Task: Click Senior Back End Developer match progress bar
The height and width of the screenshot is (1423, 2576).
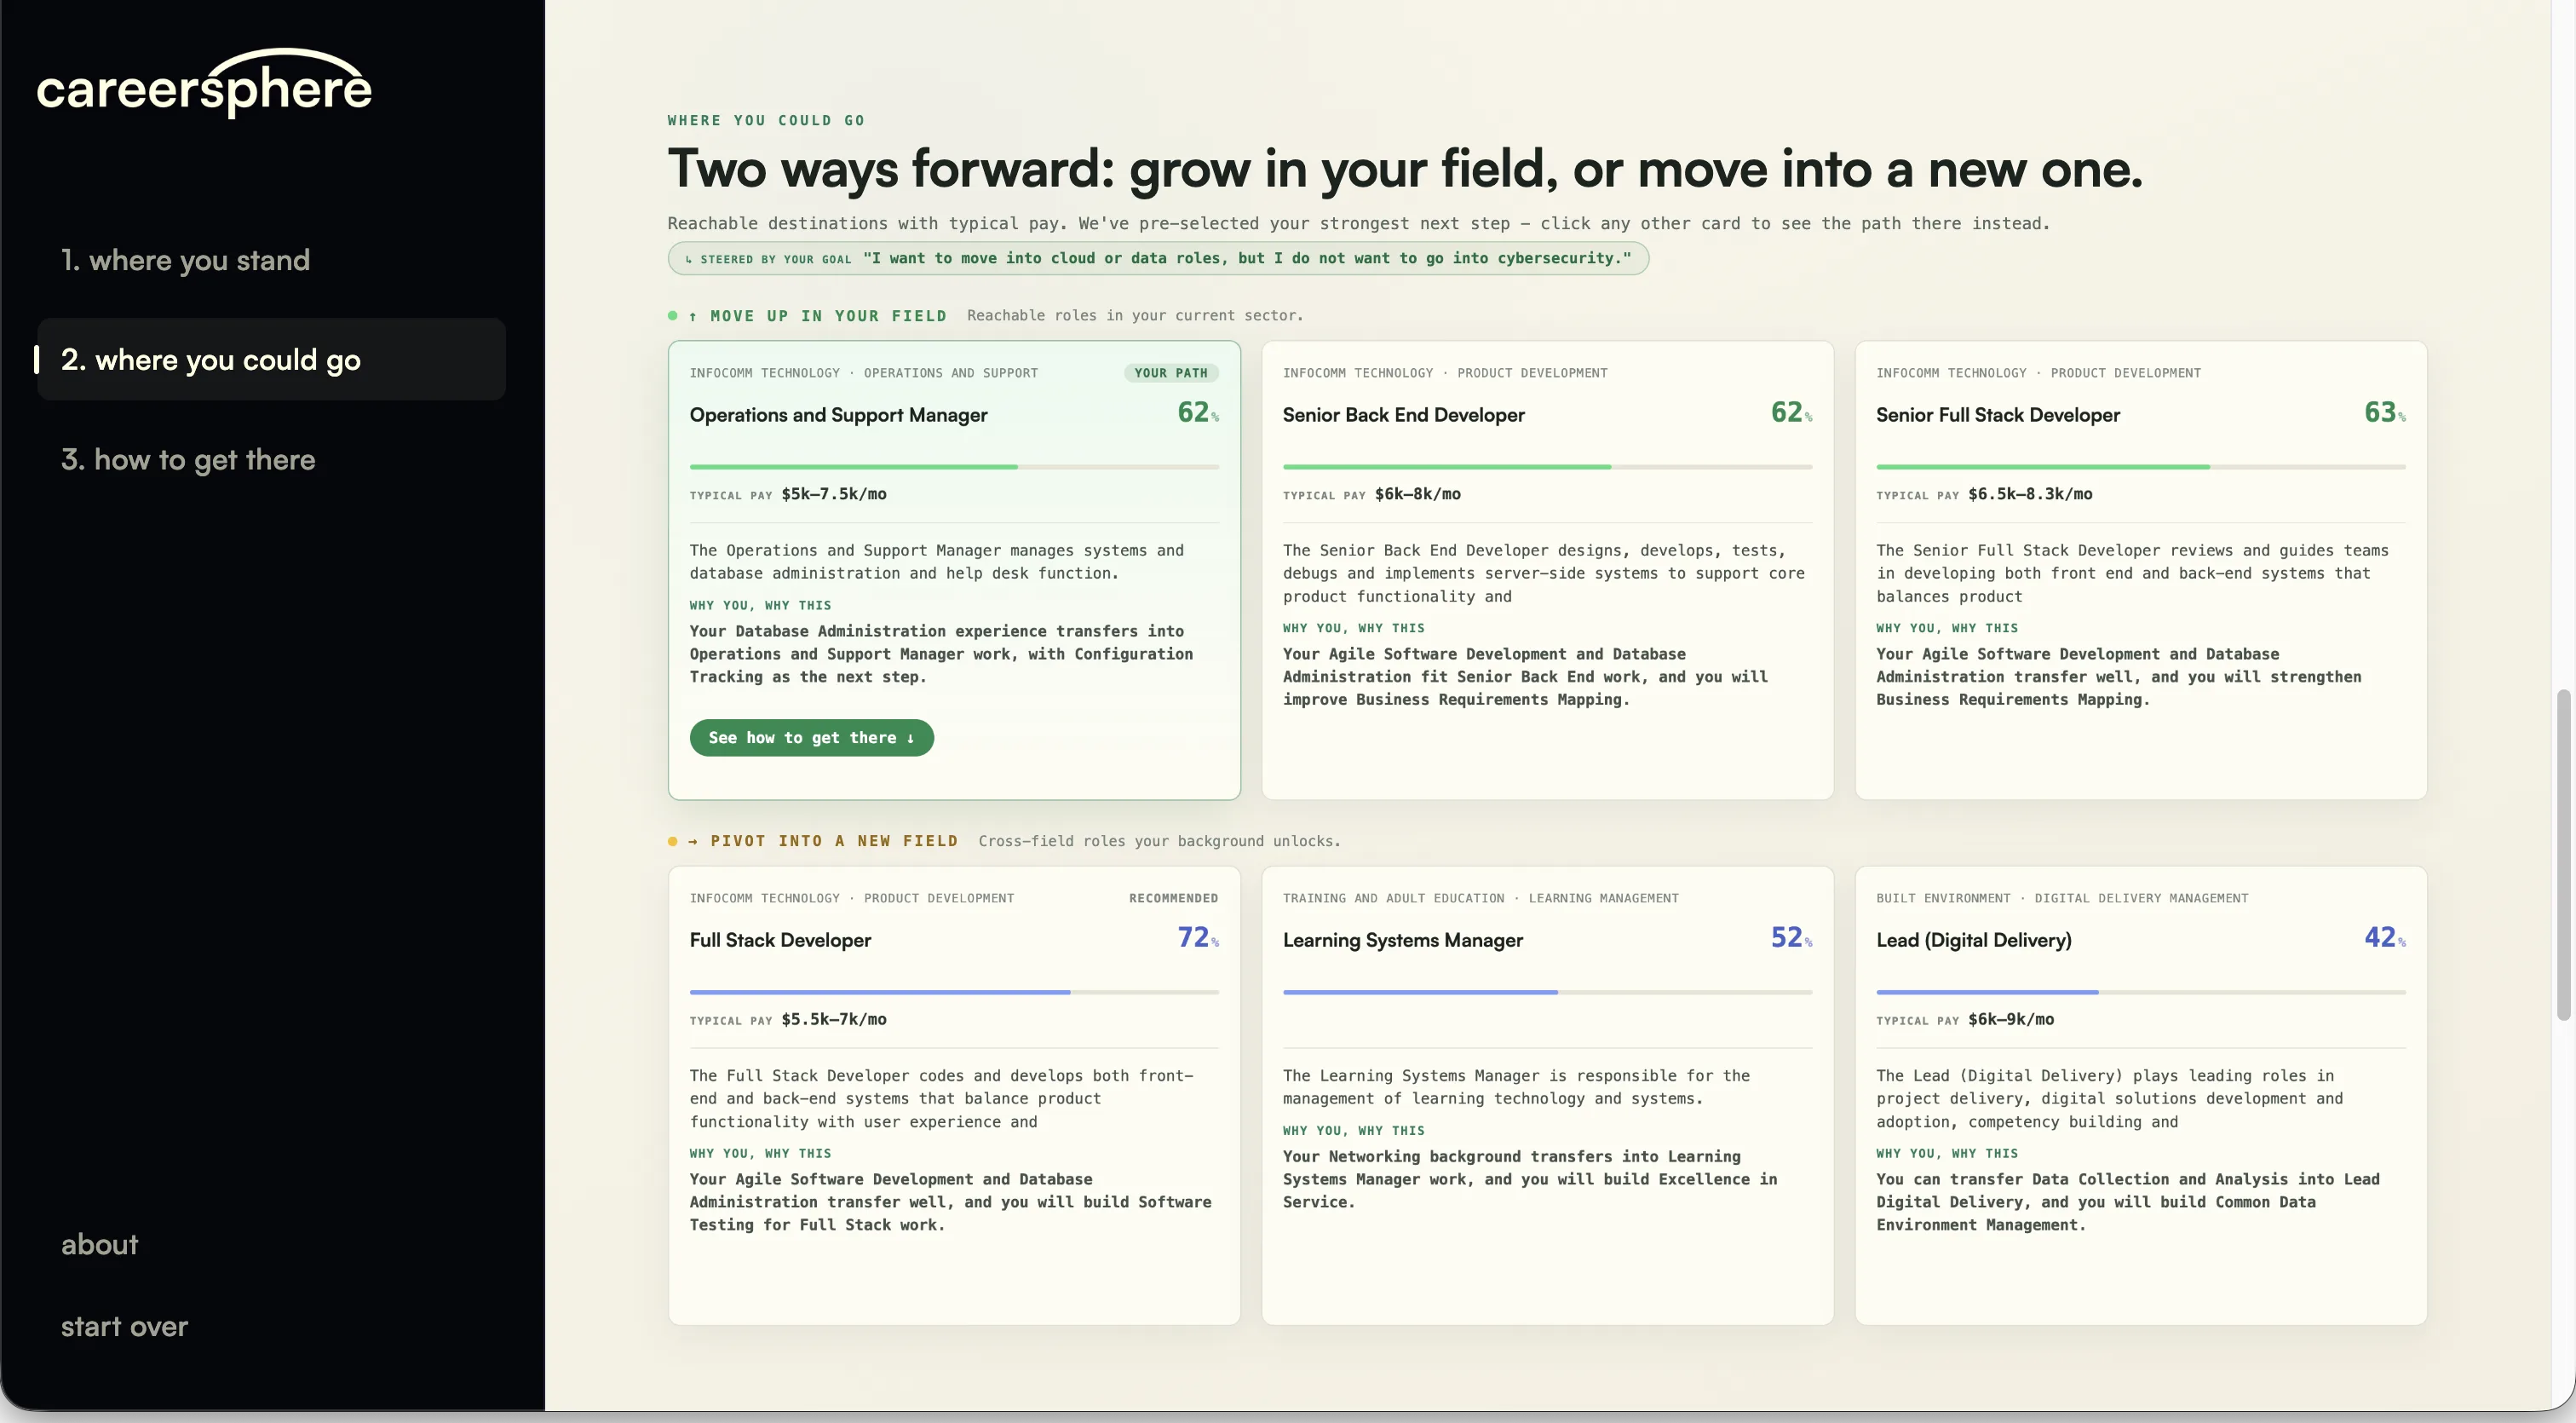Action: pyautogui.click(x=1547, y=467)
